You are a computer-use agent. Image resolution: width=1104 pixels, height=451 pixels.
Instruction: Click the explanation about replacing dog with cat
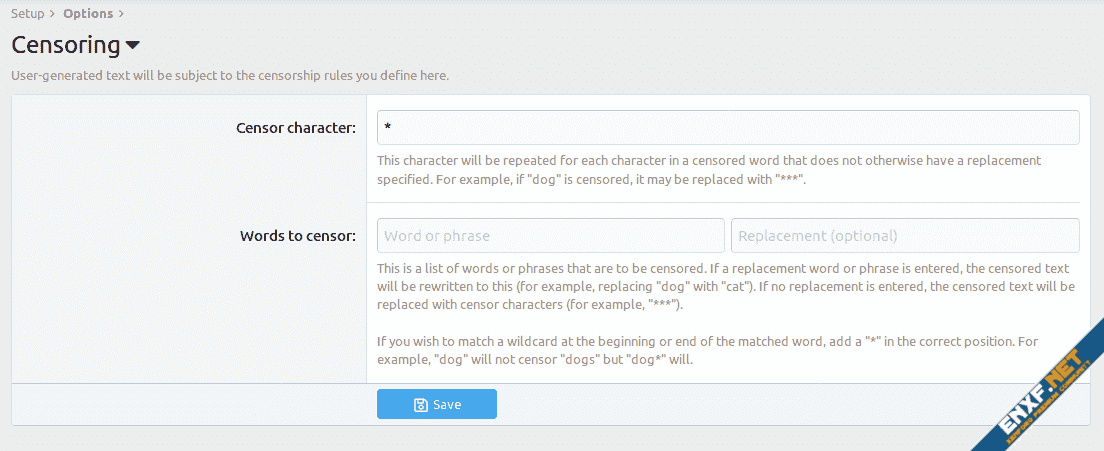tap(725, 287)
